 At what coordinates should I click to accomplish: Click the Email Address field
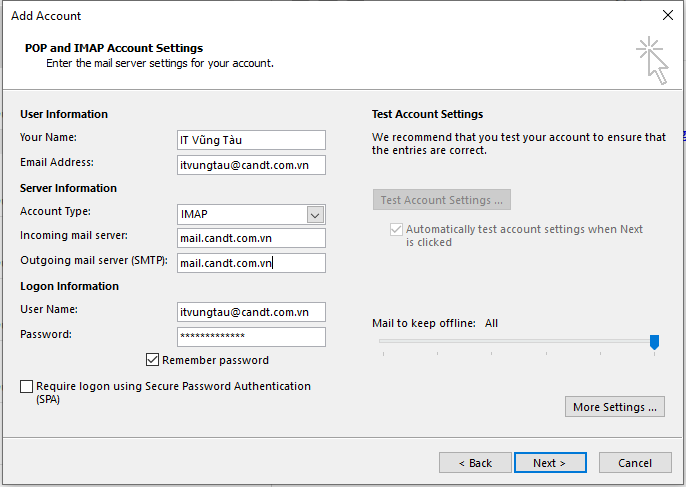pos(251,165)
